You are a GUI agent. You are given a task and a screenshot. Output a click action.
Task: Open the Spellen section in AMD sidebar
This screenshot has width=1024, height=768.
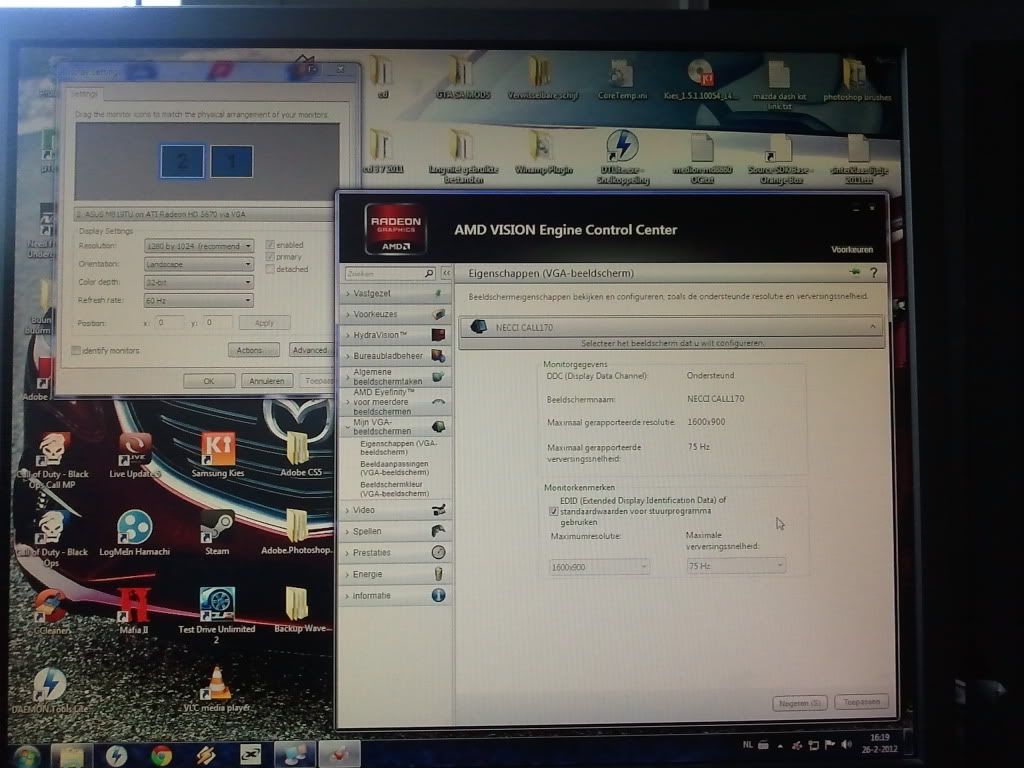396,531
